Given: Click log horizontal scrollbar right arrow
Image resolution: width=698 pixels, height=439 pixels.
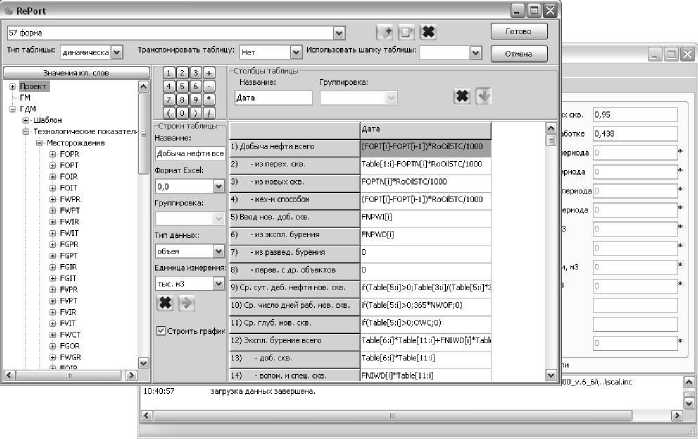Looking at the screenshot, I should point(677,415).
